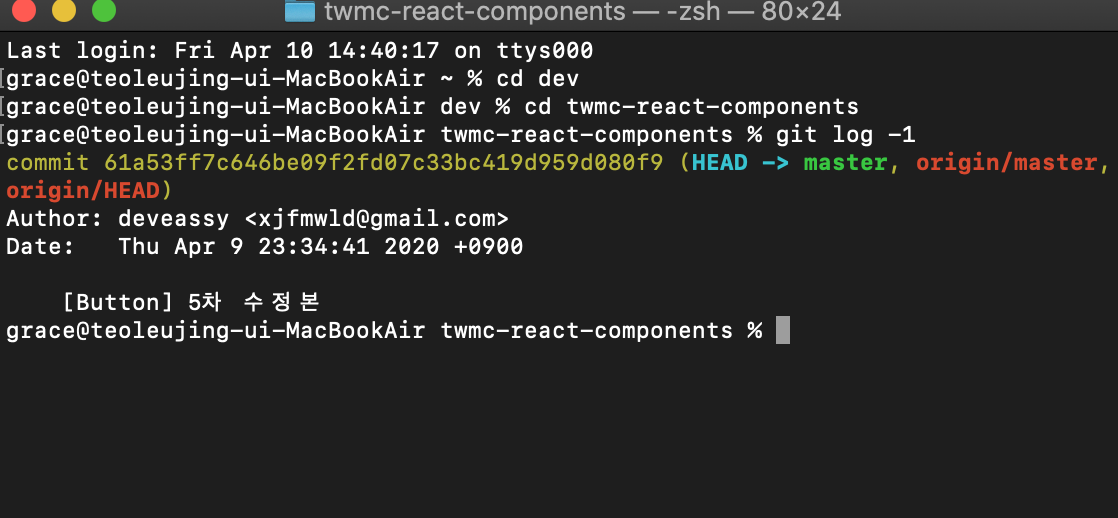Click the red origin/HEAD ref label
The width and height of the screenshot is (1118, 518).
(x=84, y=191)
